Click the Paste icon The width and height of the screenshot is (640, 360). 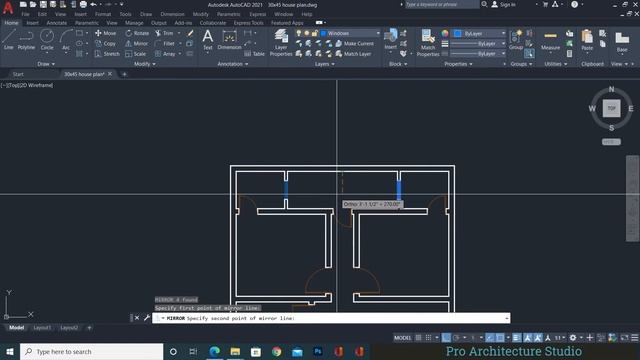[x=587, y=40]
